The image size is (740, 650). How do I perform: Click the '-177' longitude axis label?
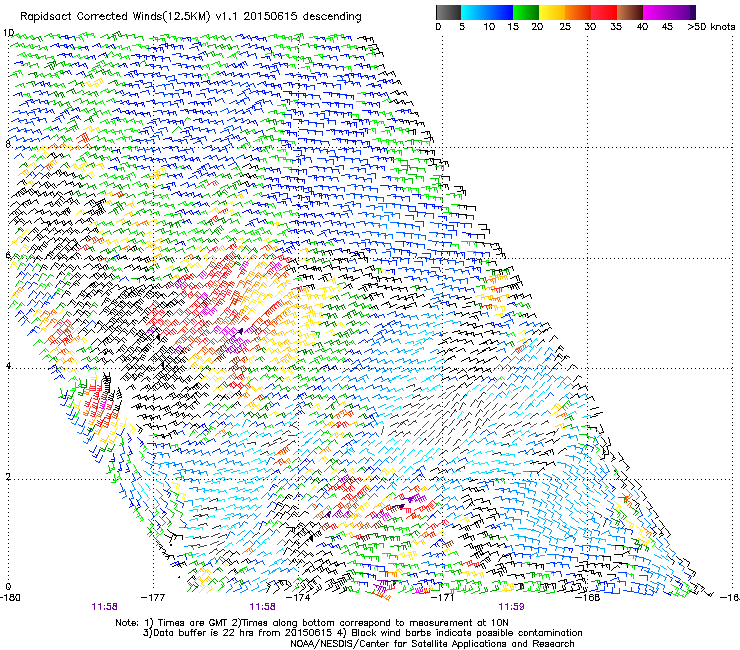[153, 598]
